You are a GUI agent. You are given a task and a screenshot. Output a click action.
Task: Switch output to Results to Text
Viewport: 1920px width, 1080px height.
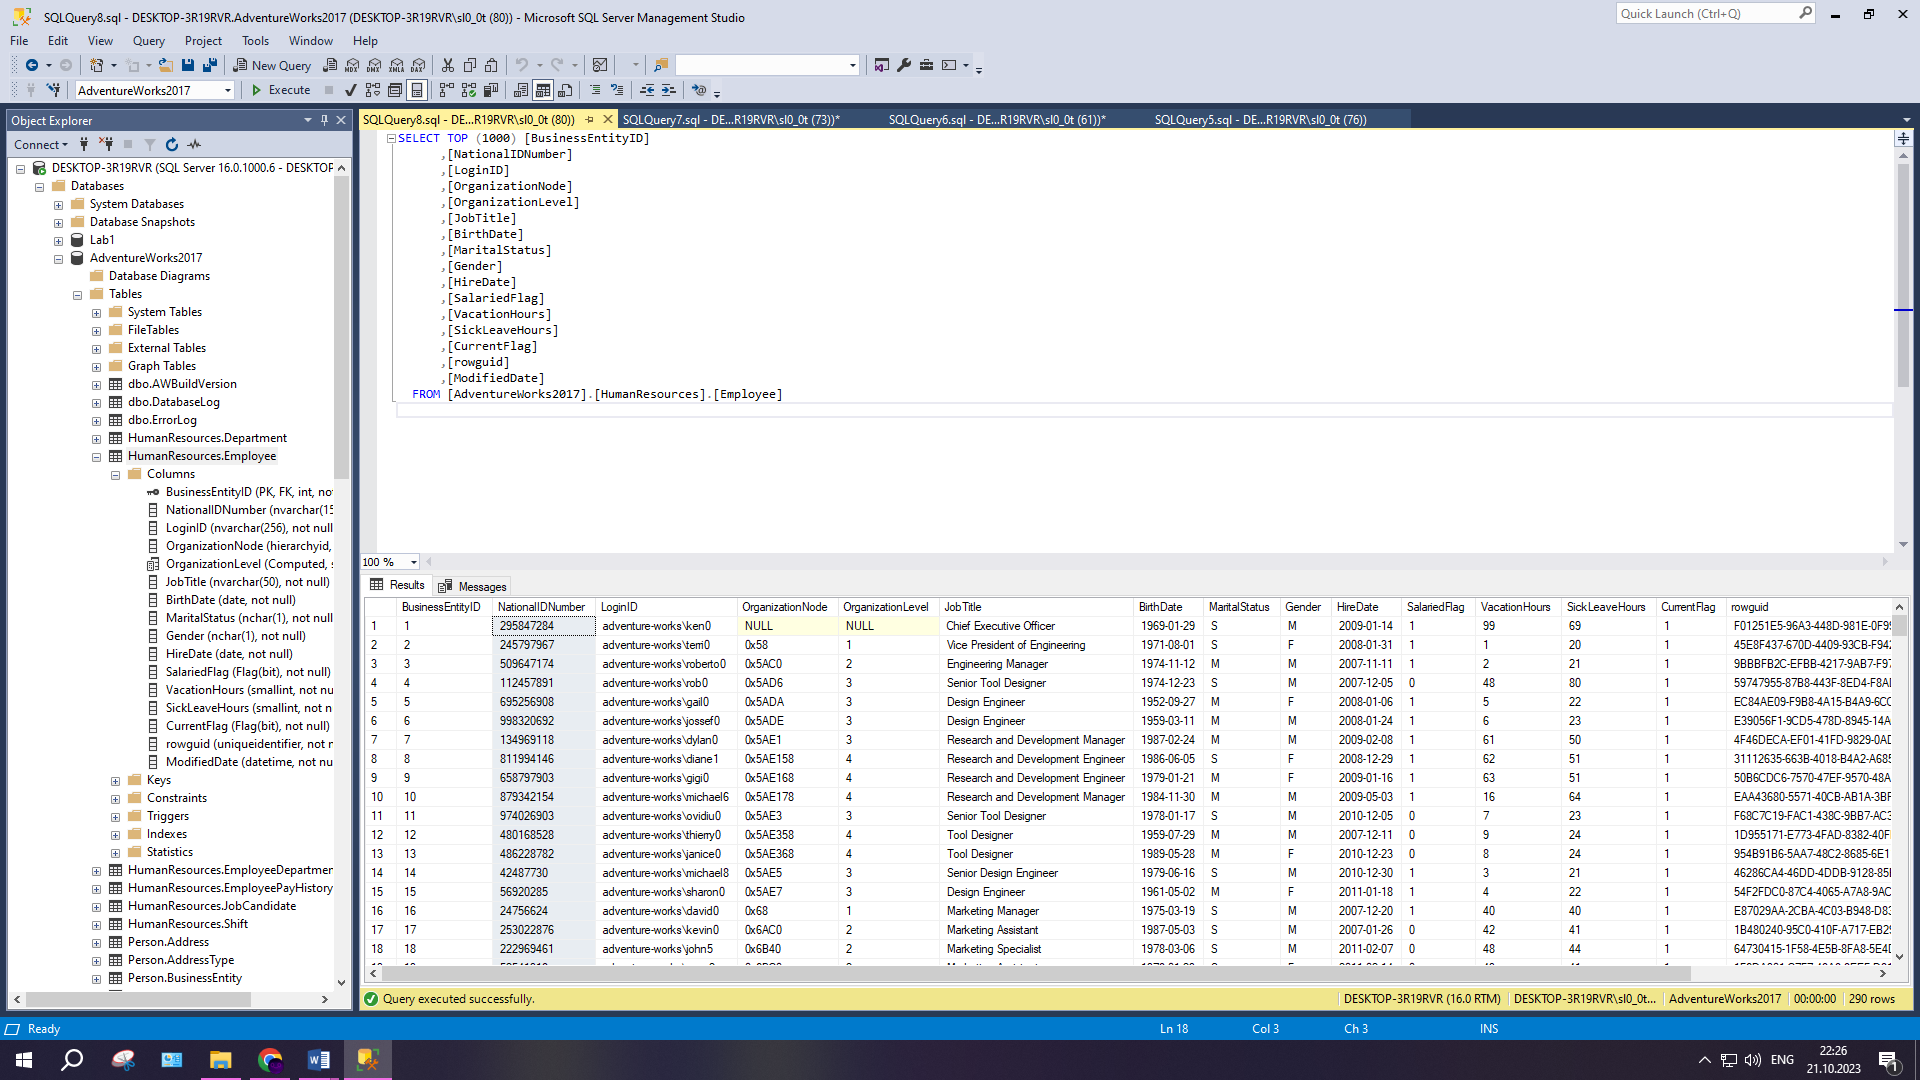(x=521, y=91)
